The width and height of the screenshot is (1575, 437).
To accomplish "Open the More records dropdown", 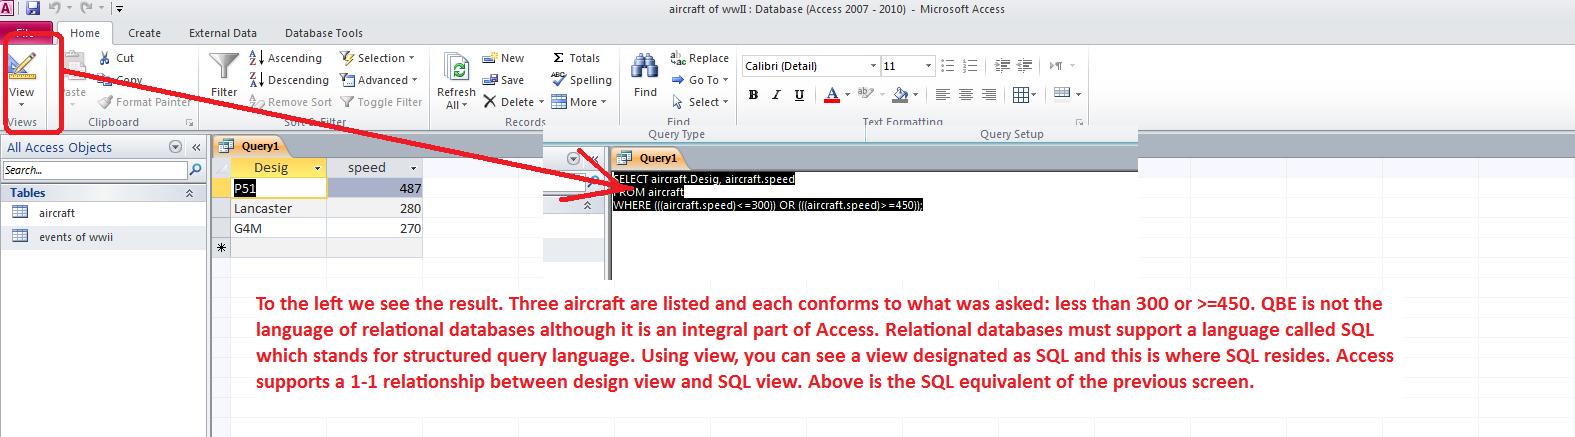I will point(580,102).
